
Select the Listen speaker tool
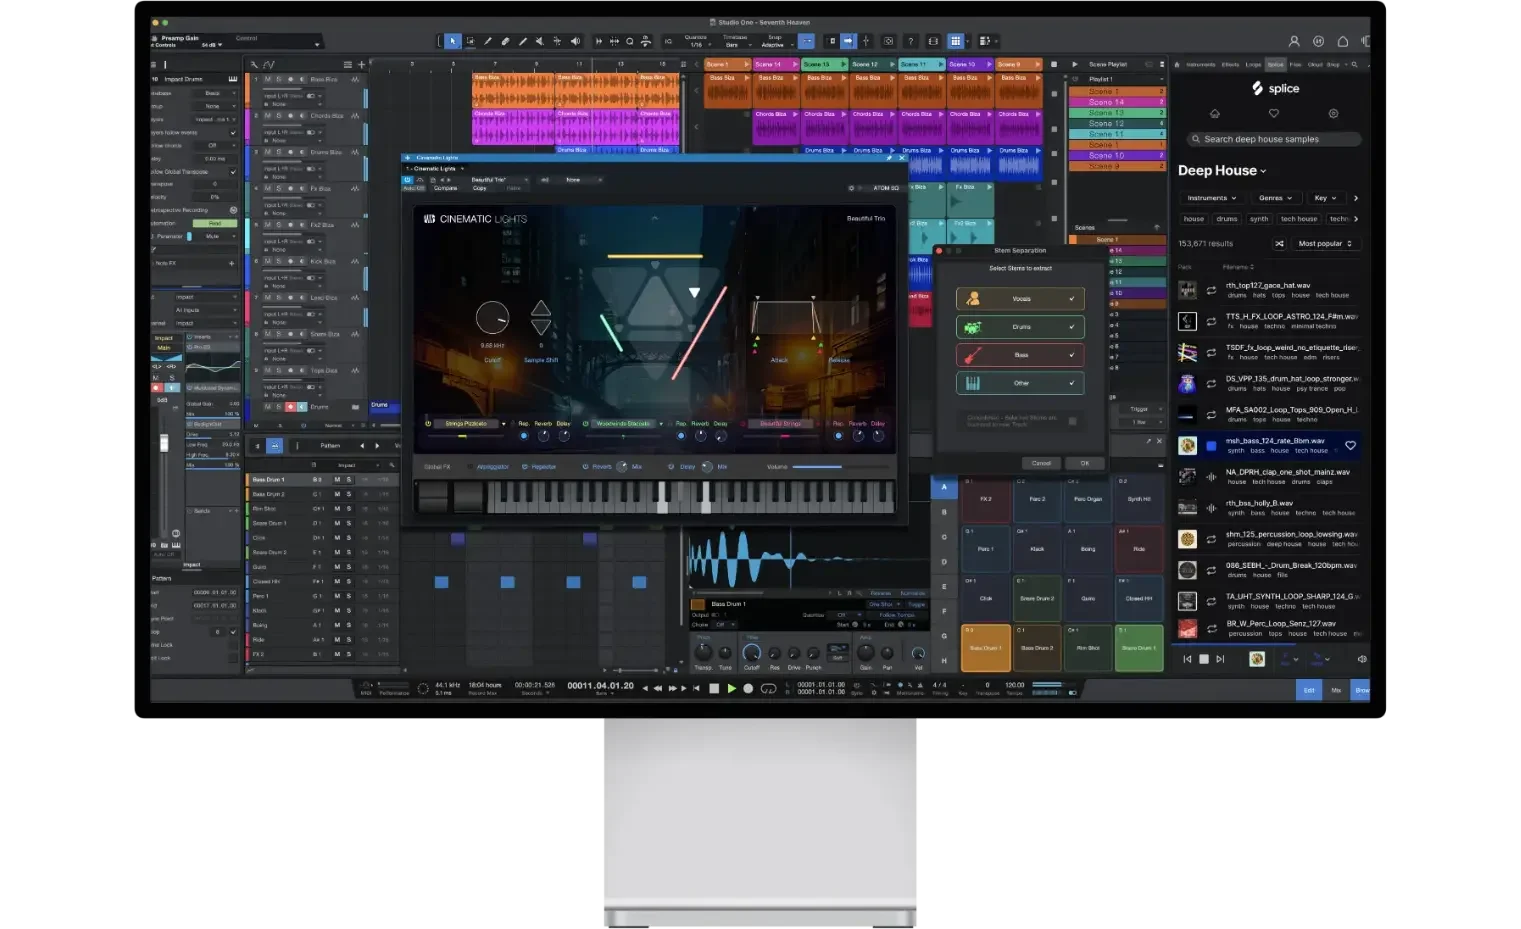tap(575, 41)
